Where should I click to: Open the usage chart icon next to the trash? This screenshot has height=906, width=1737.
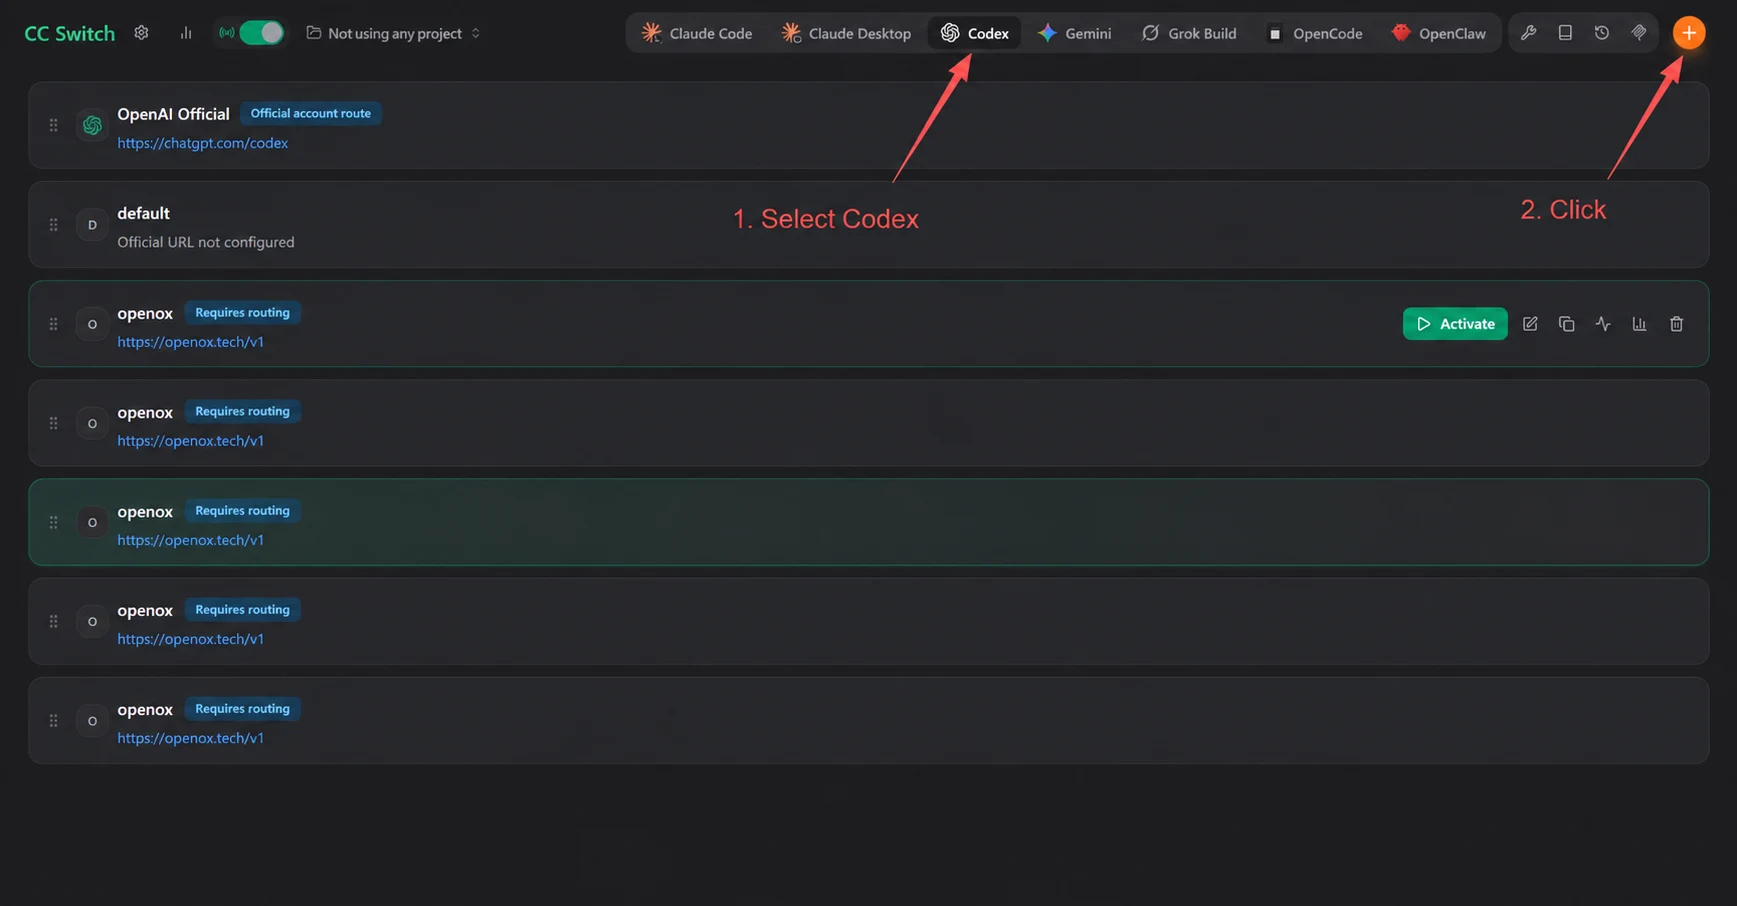[1640, 324]
